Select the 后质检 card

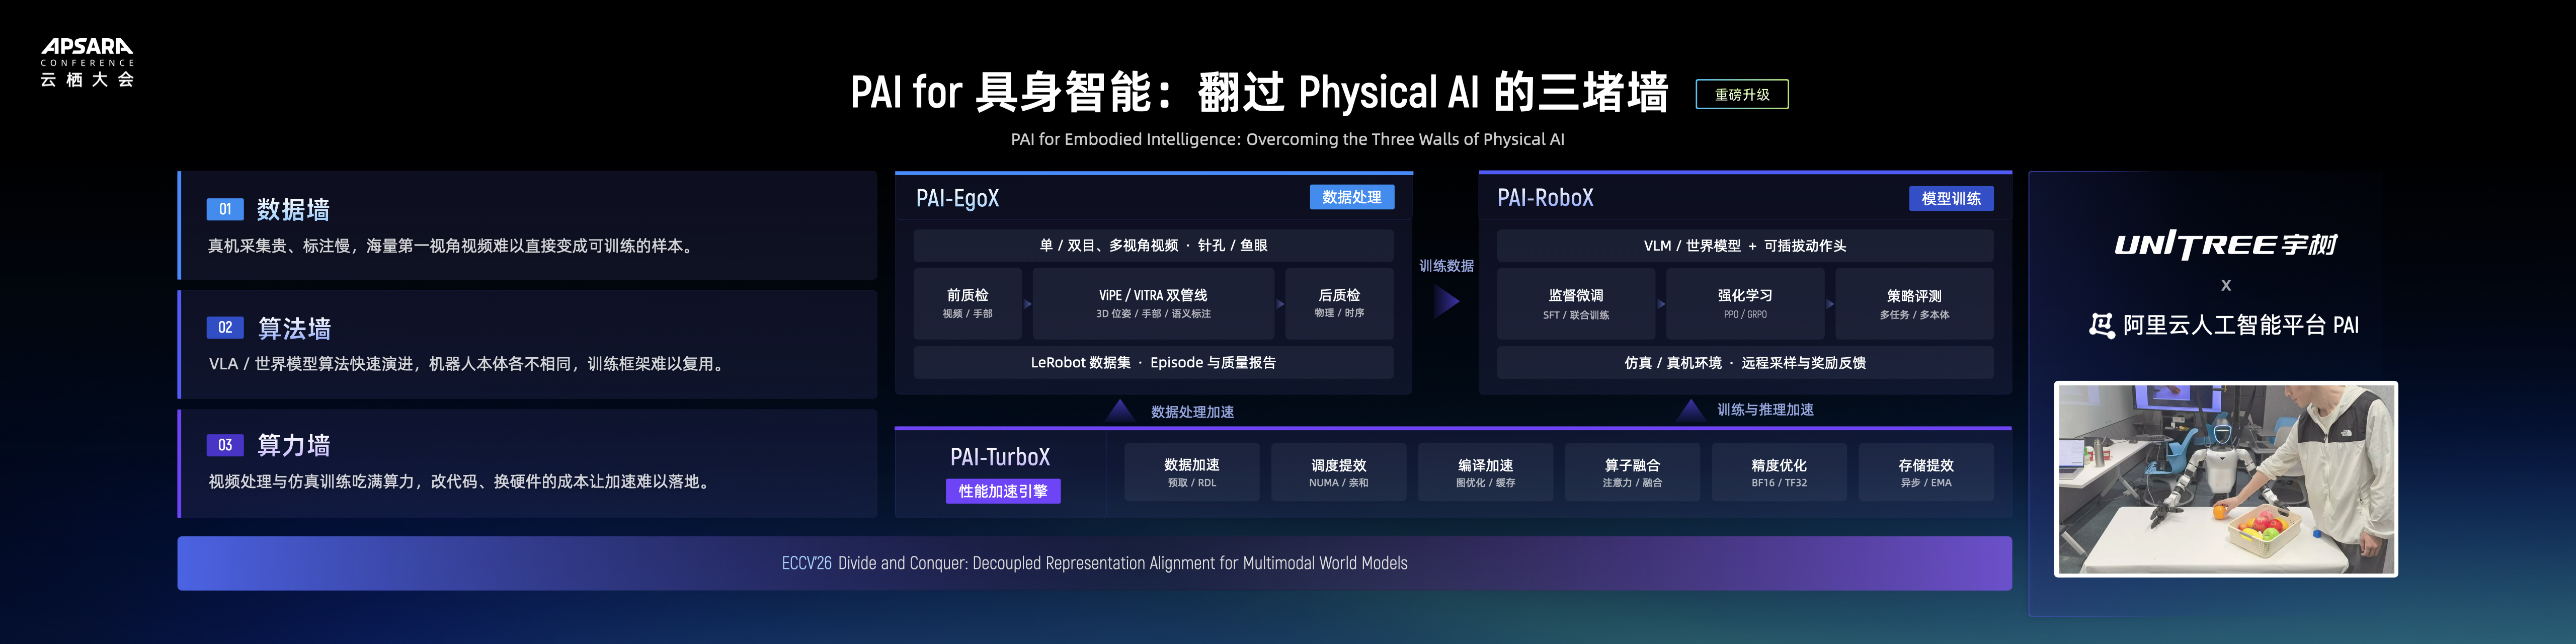tap(1339, 303)
